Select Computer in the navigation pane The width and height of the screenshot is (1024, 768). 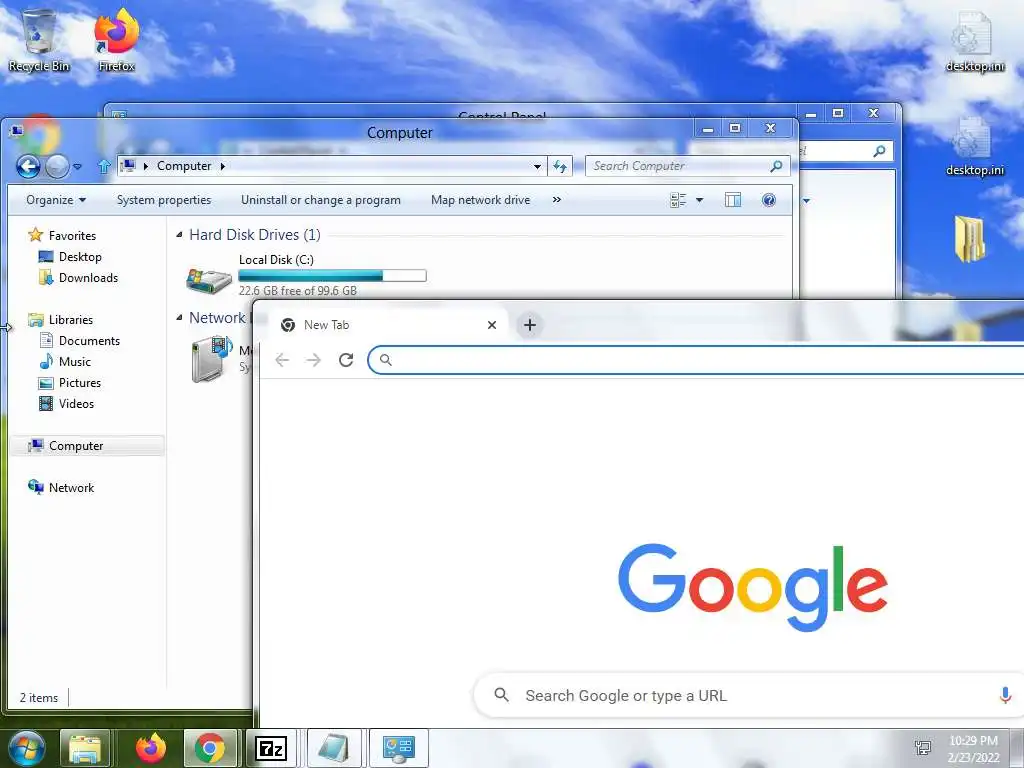pos(87,445)
